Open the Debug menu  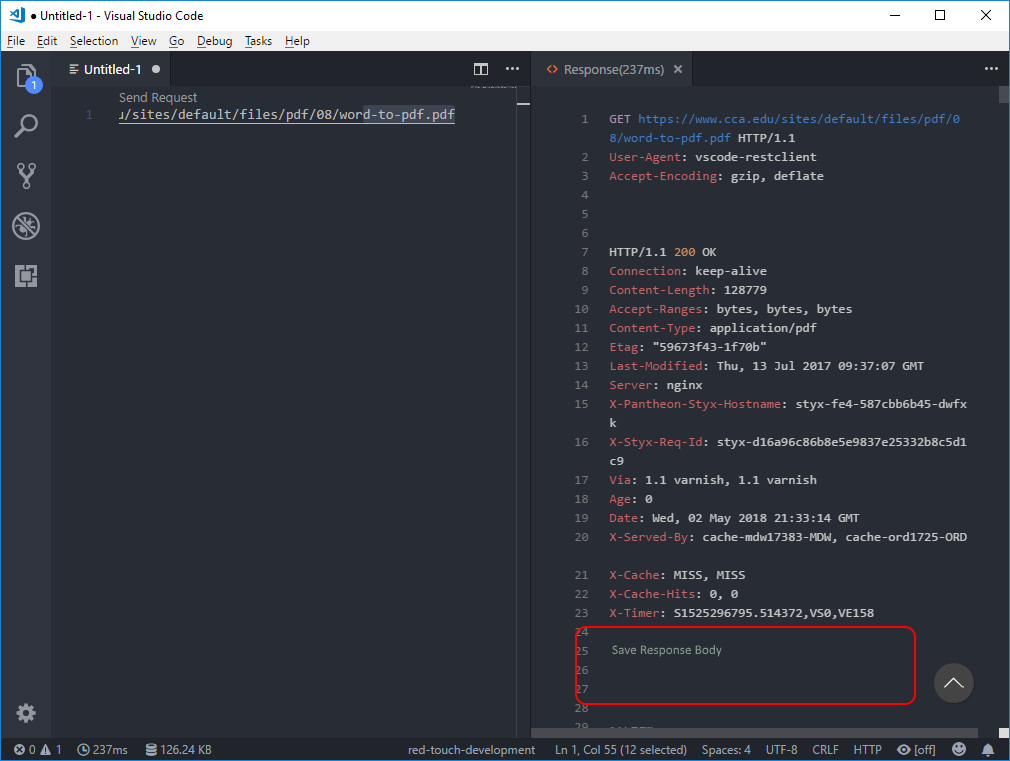(214, 41)
